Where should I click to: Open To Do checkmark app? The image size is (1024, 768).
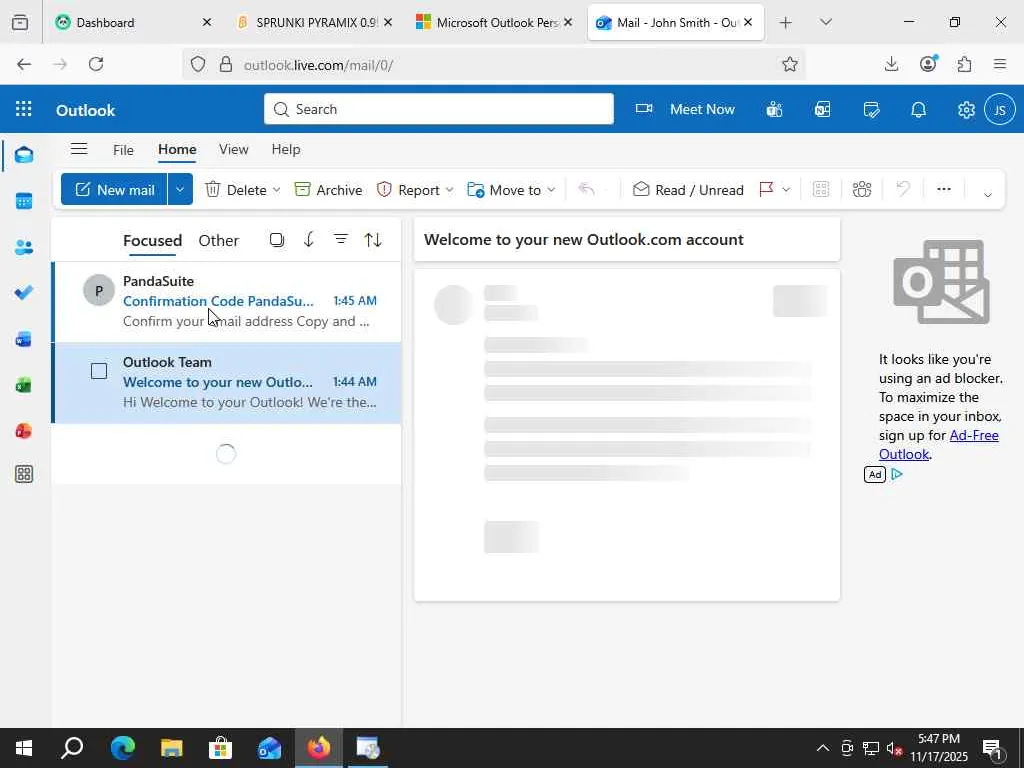(24, 293)
